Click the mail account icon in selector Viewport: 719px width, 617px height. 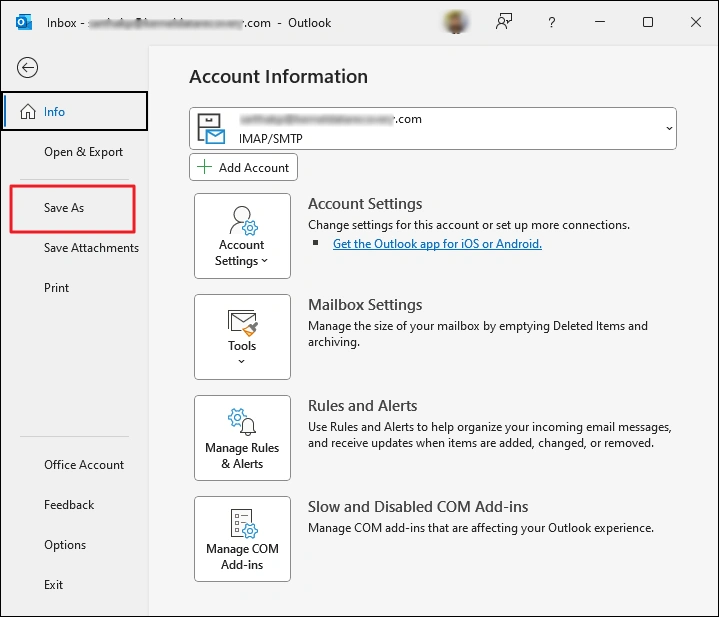(x=211, y=128)
